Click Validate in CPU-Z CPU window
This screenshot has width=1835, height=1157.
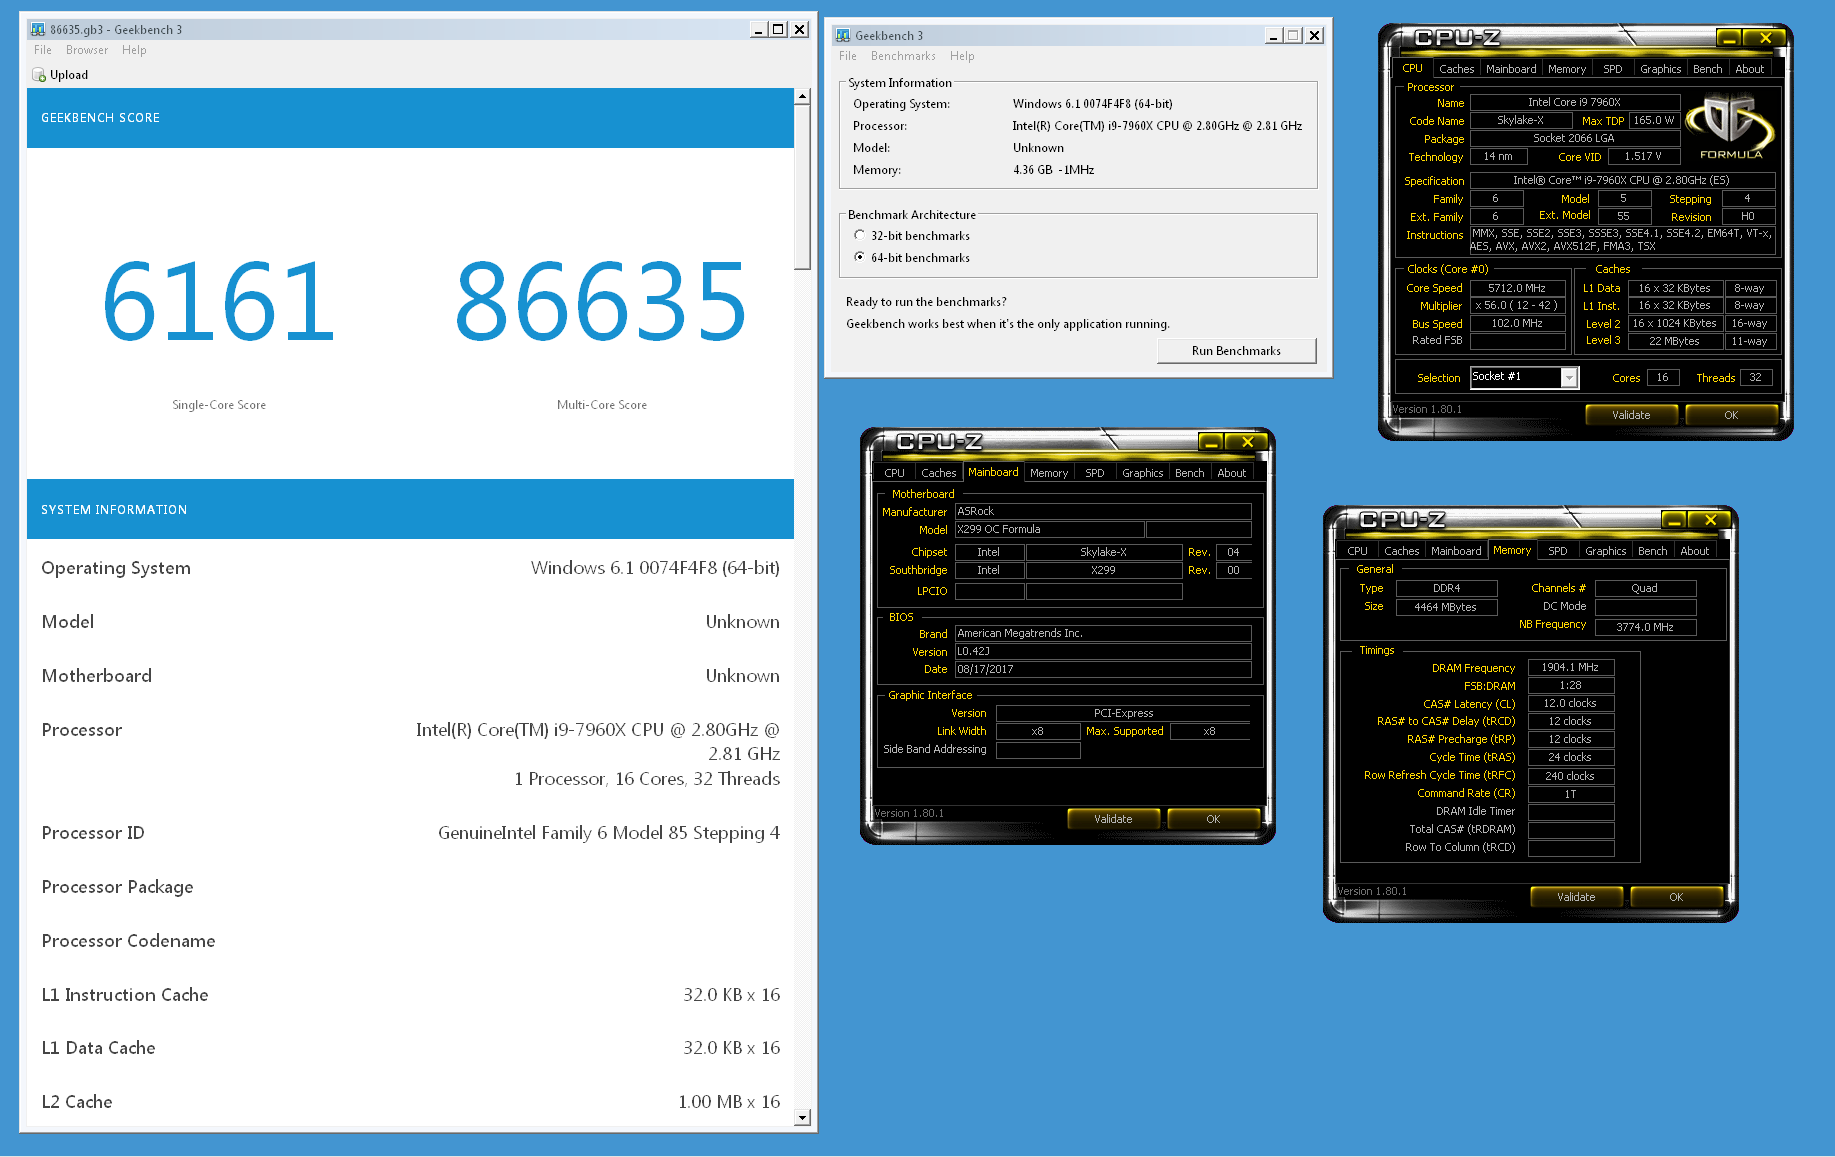1632,415
